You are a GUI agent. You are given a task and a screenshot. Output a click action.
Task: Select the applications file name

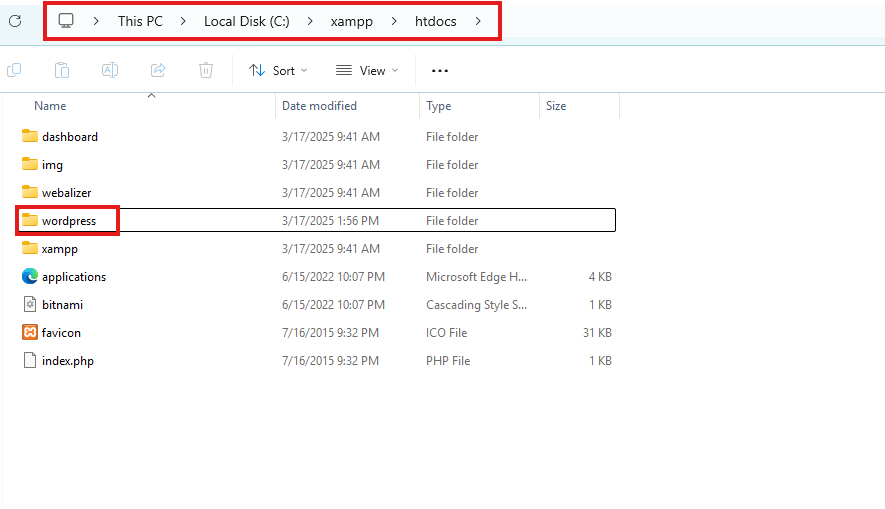click(x=74, y=277)
